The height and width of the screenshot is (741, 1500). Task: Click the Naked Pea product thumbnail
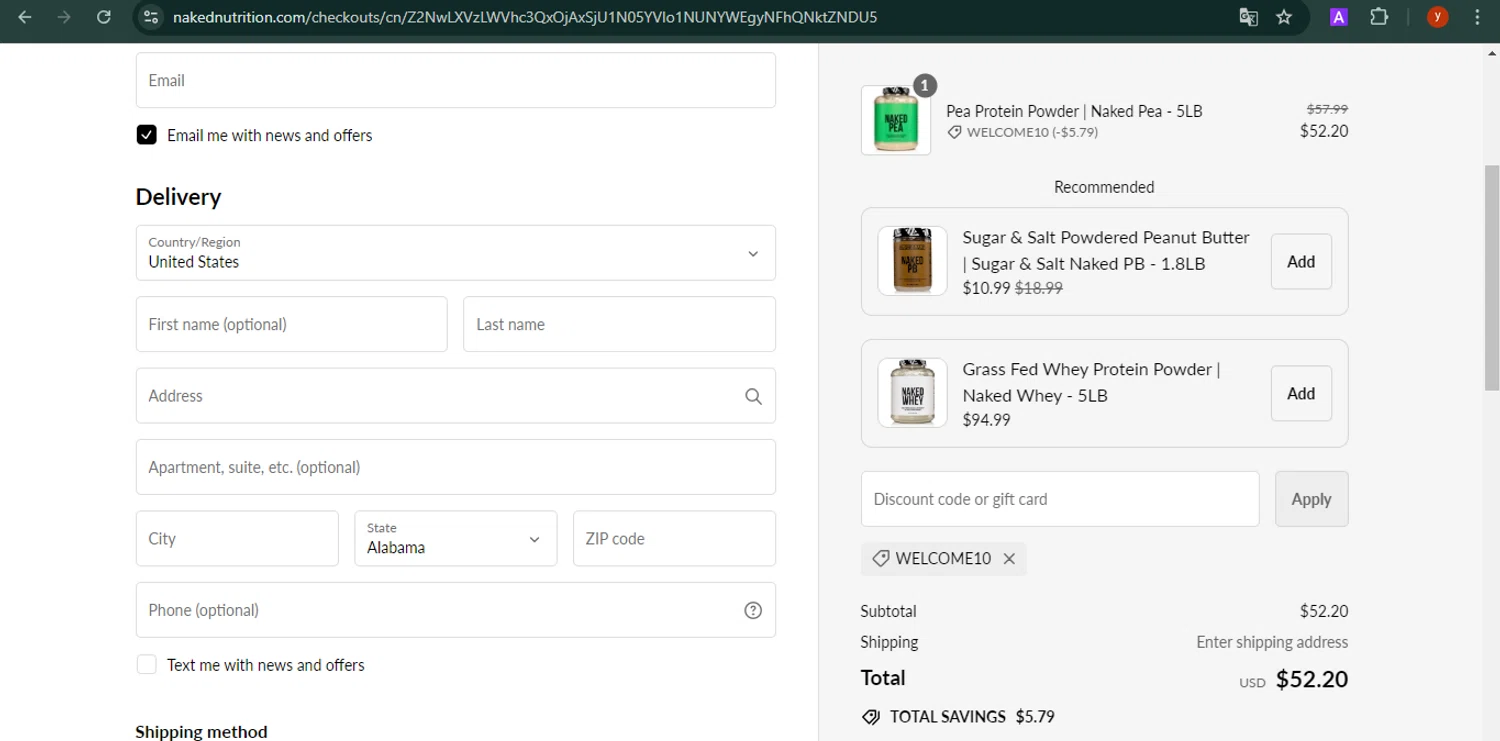click(895, 121)
